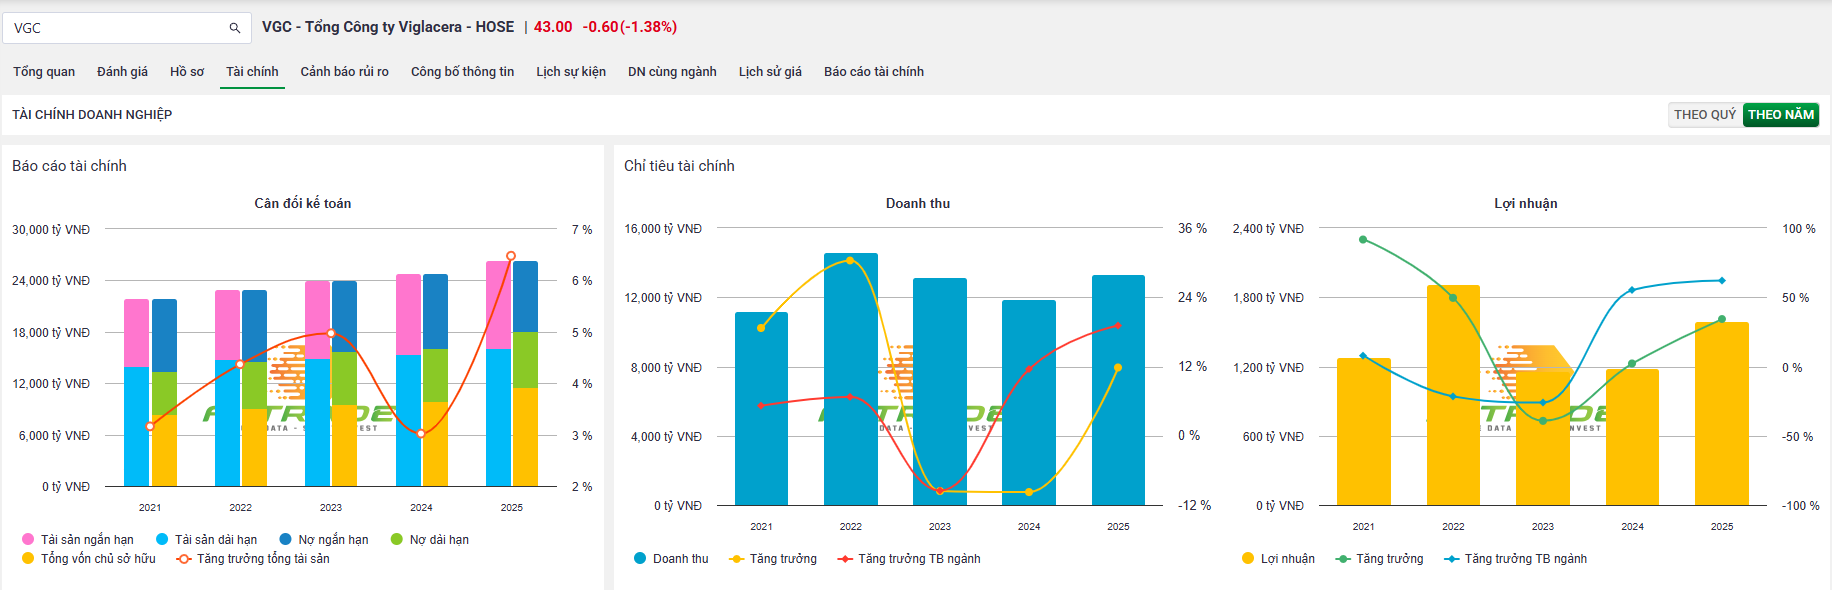Toggle Tài sản dài hạn legend series

click(207, 540)
